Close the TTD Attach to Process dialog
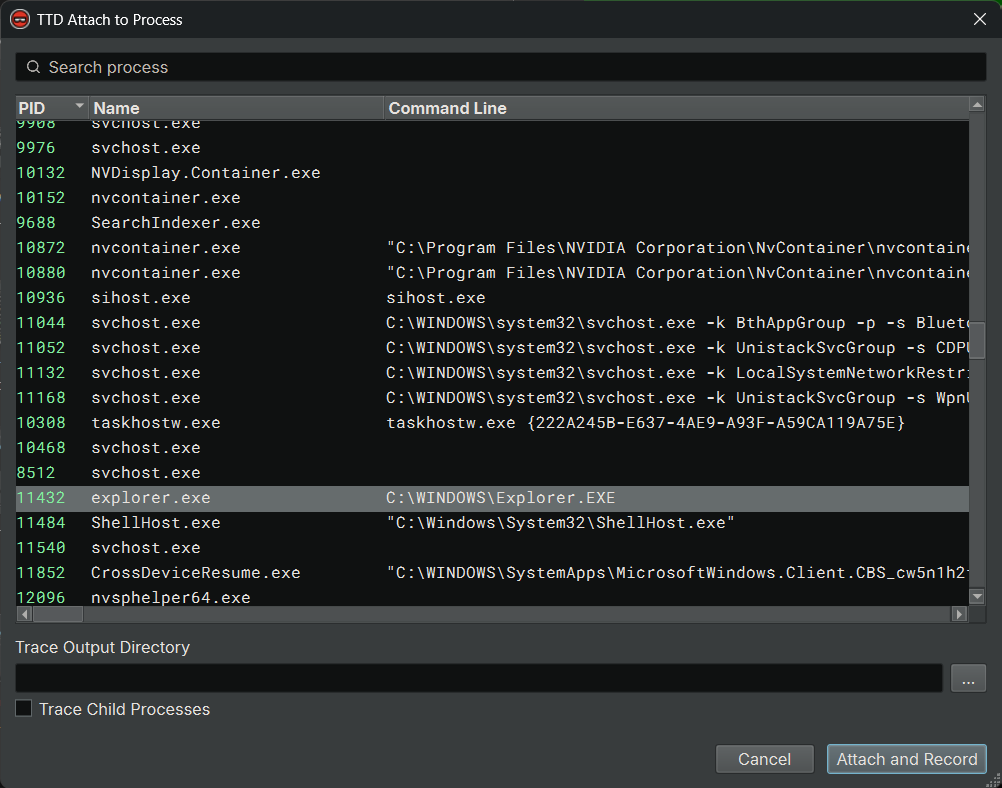 tap(979, 19)
